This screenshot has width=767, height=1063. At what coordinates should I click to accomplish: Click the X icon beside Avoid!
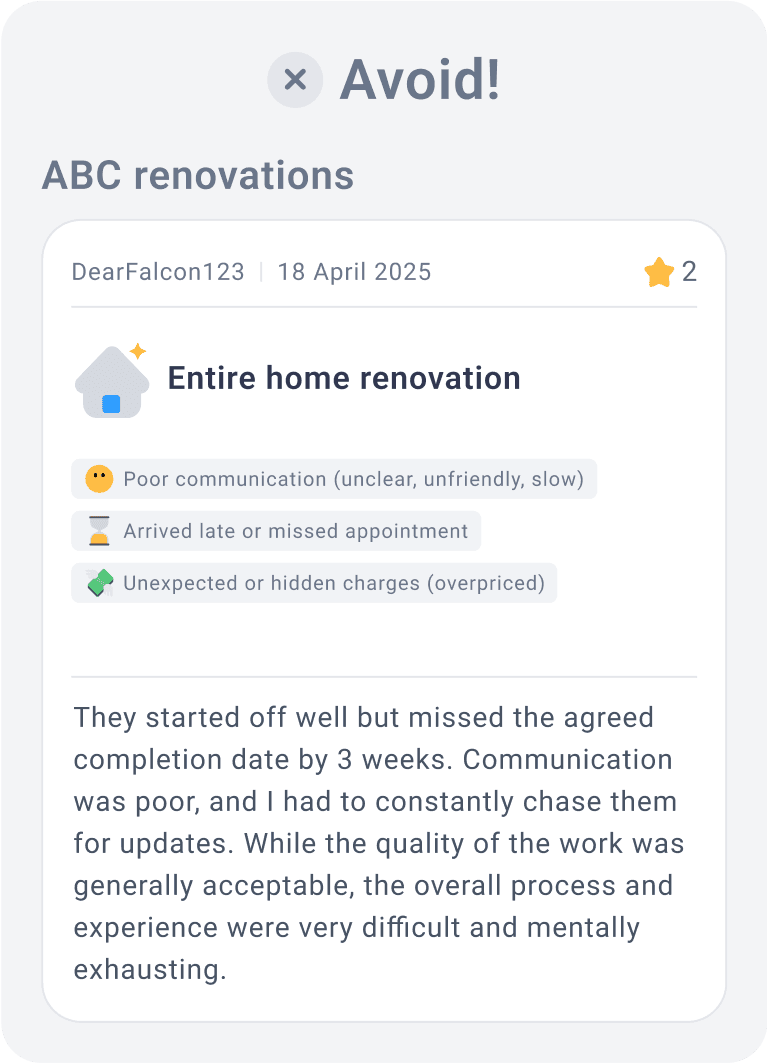pos(295,79)
